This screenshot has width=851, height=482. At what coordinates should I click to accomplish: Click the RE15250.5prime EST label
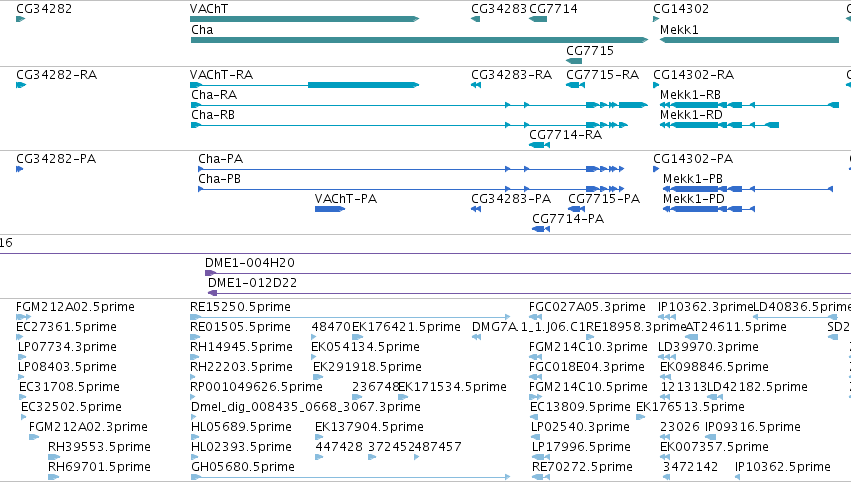click(x=240, y=307)
